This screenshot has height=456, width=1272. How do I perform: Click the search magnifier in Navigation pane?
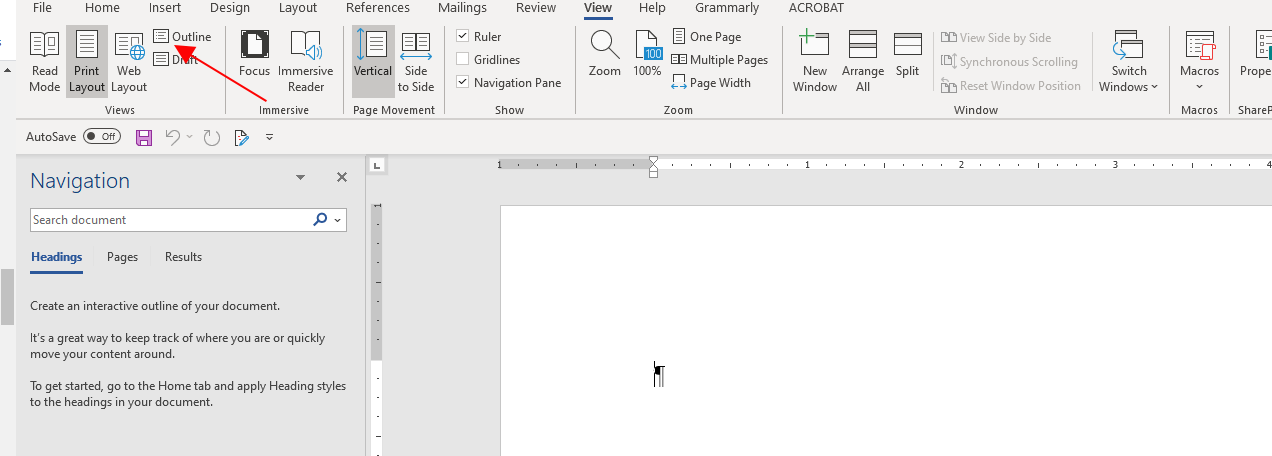[x=320, y=220]
